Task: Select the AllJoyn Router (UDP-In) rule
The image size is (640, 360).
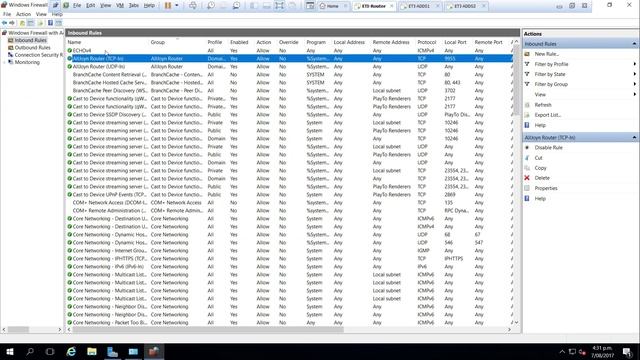Action: tap(290, 67)
